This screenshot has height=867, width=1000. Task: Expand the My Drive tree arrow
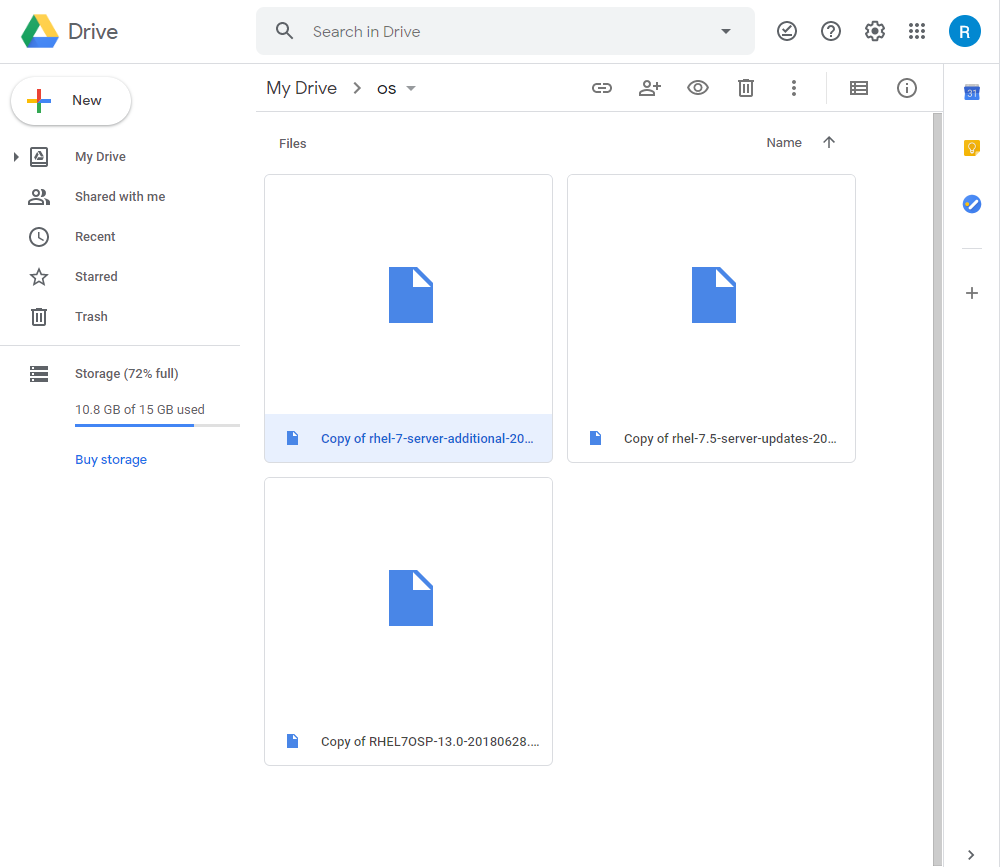click(16, 157)
